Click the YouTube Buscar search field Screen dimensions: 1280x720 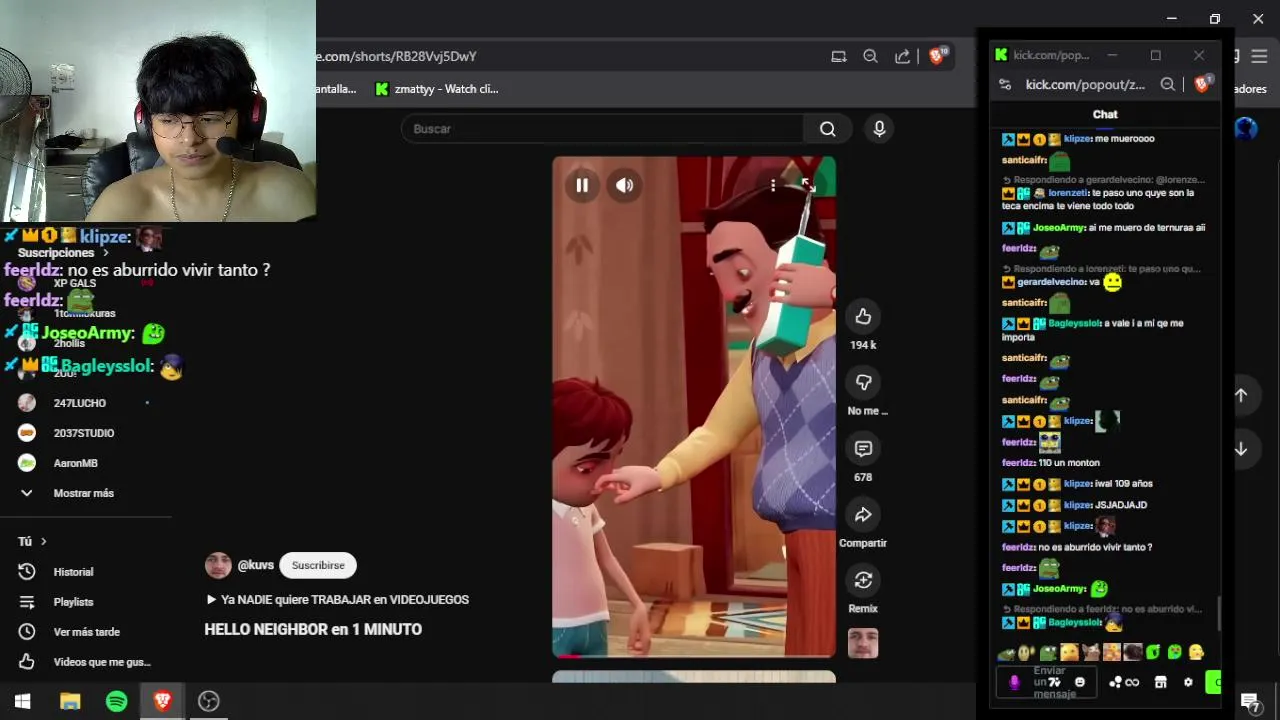[602, 129]
